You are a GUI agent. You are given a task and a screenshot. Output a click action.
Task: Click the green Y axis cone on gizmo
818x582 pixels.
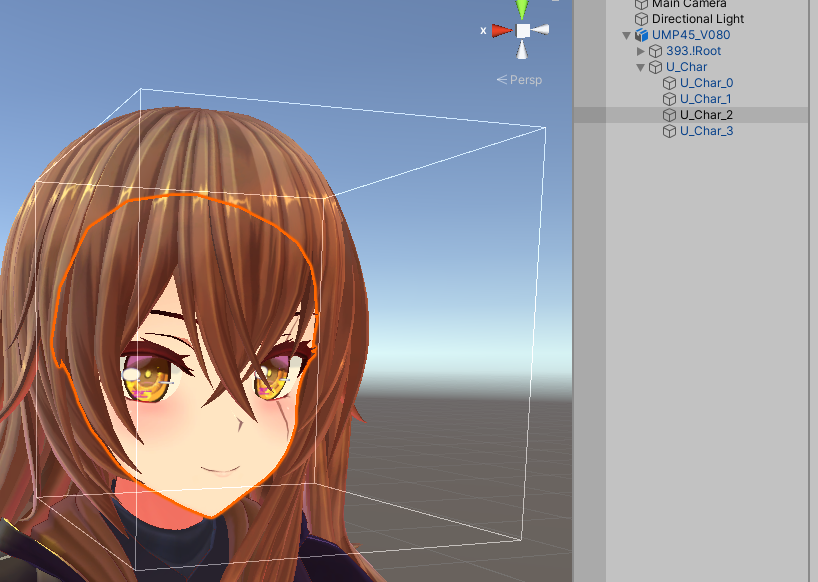522,9
